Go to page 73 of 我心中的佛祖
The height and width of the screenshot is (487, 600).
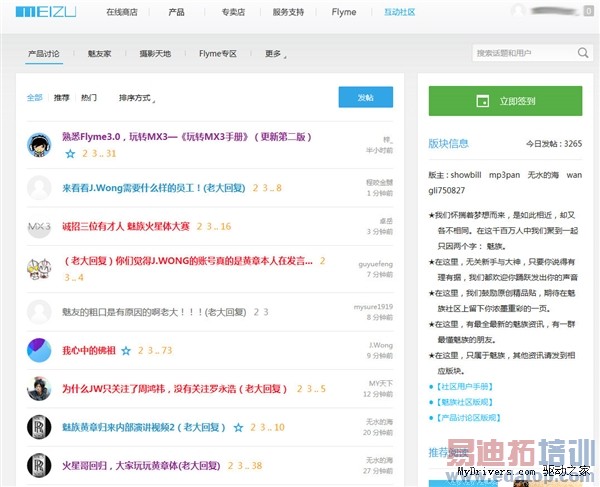[x=167, y=350]
